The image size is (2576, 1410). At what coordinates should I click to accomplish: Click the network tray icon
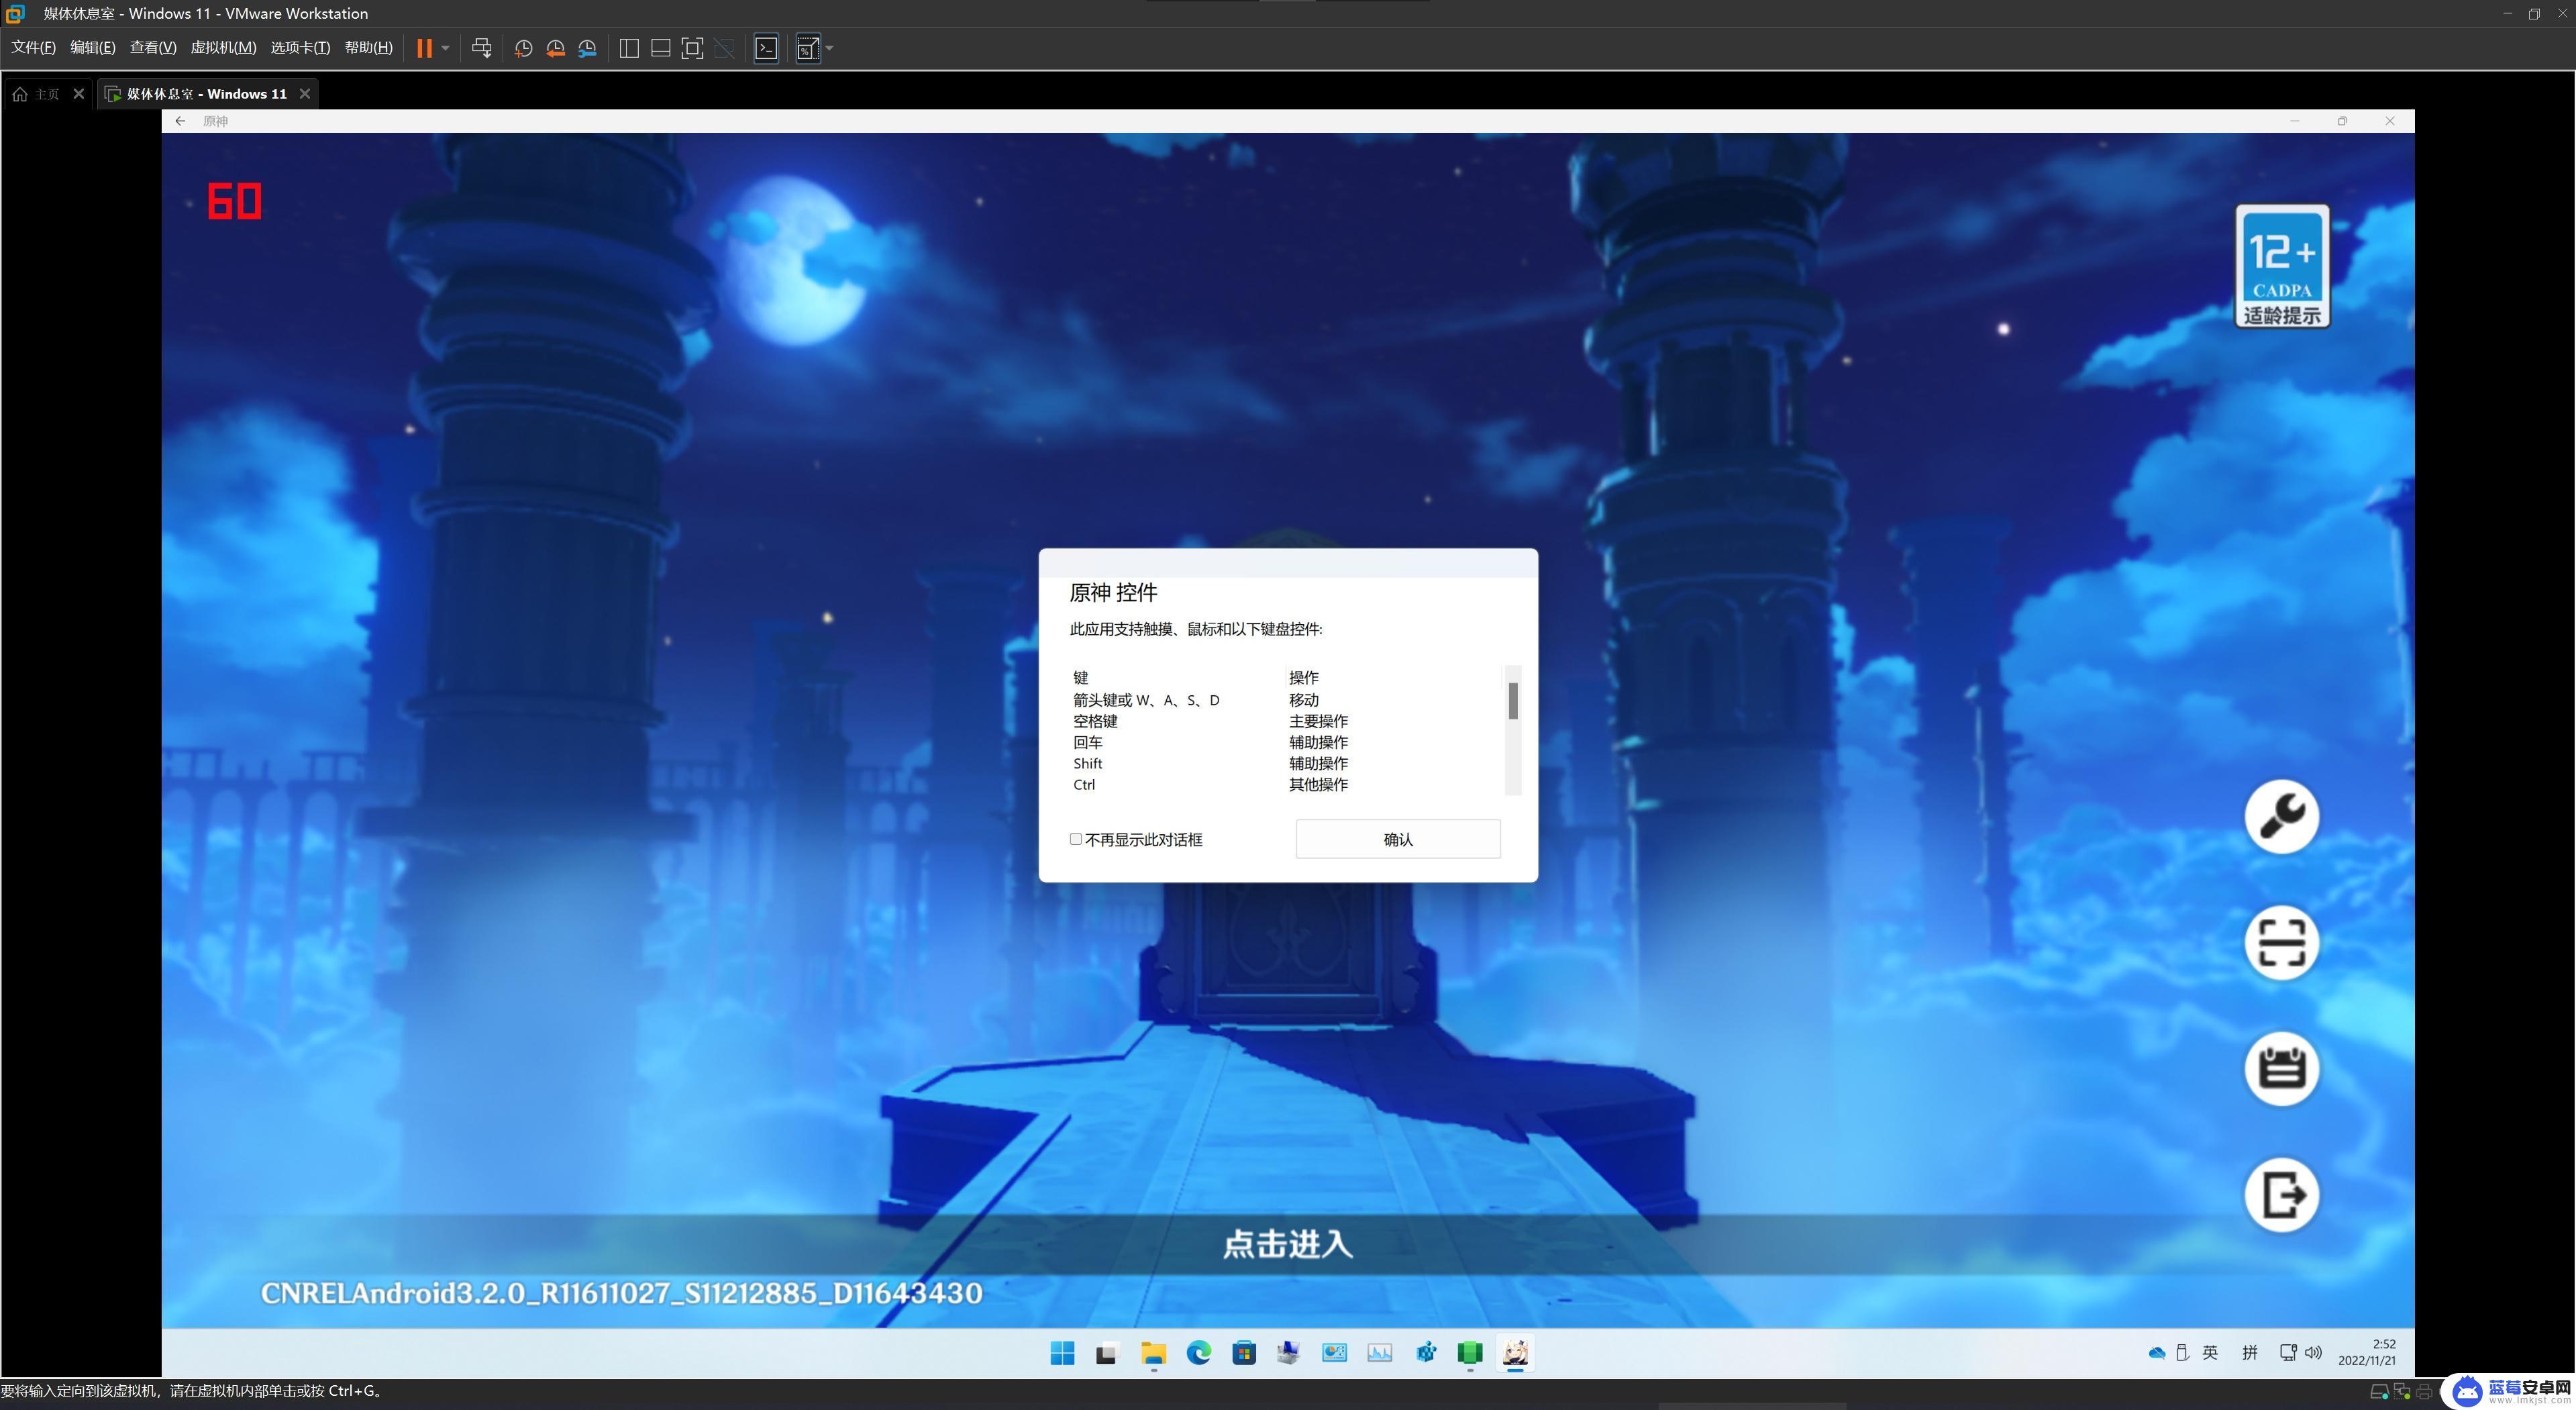[2288, 1352]
